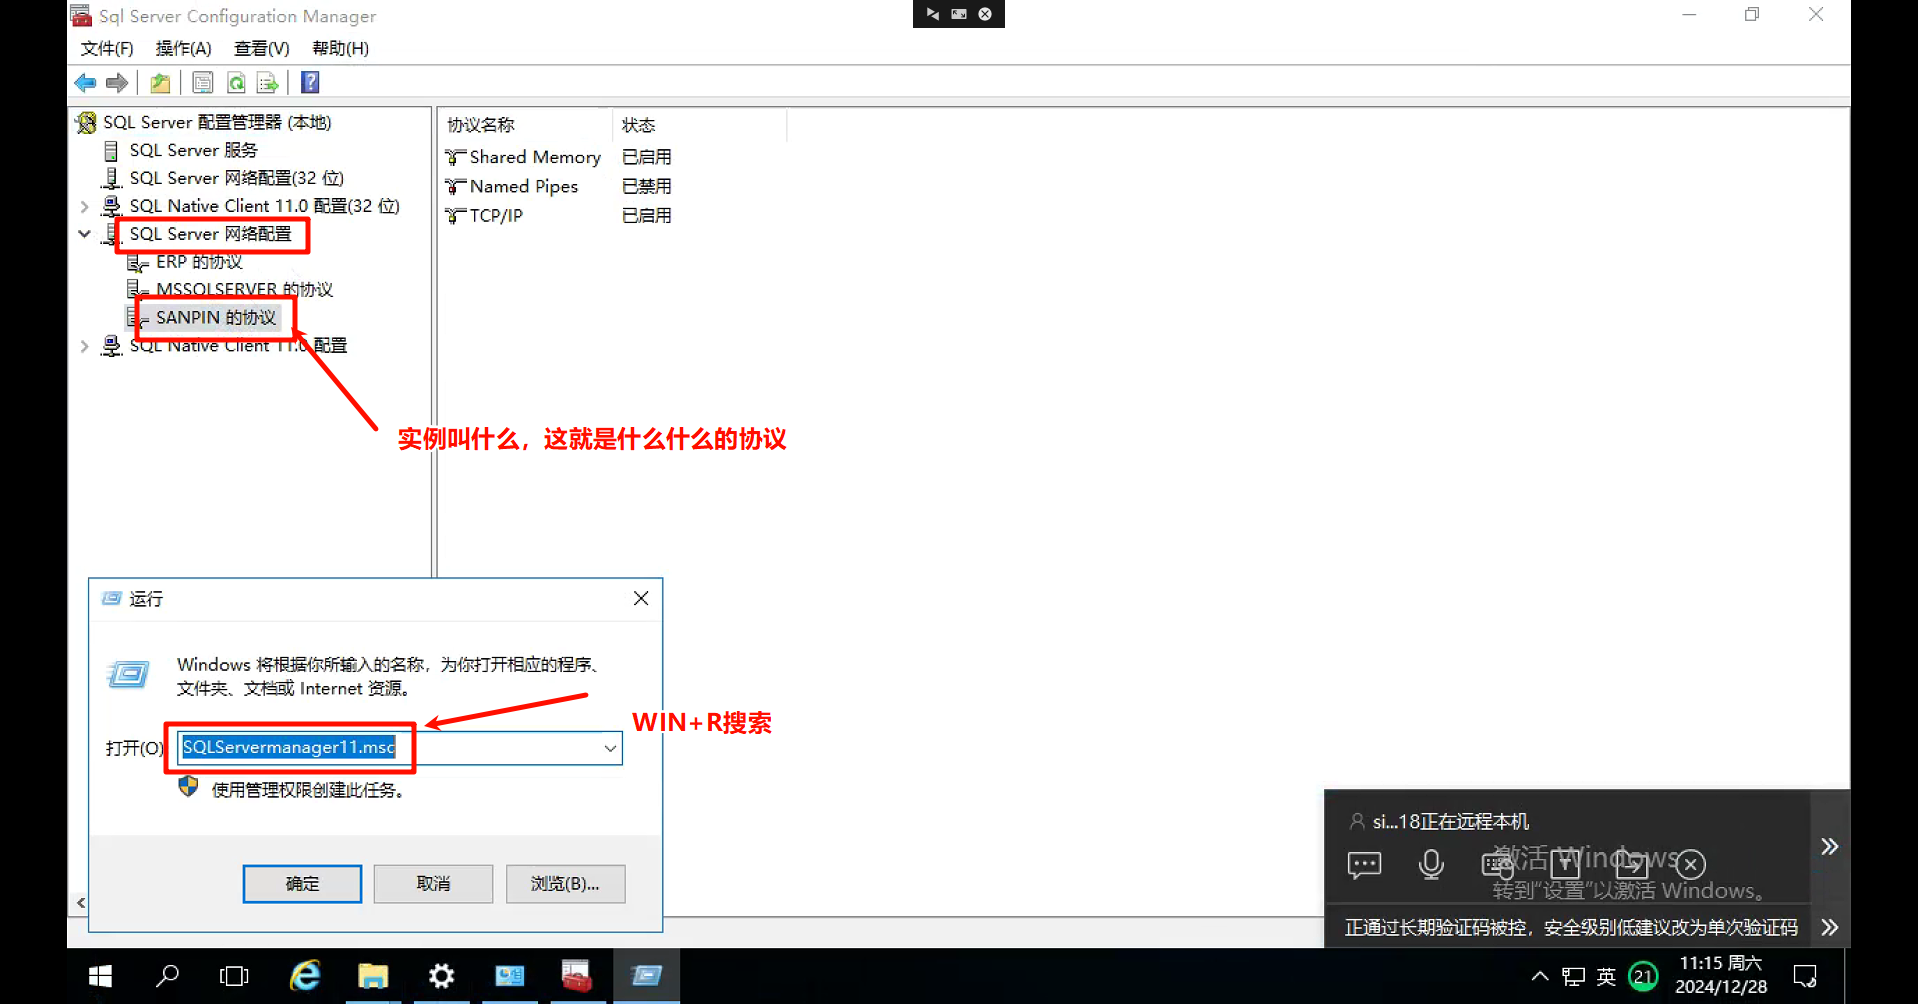Click the Export list toolbar icon
Image resolution: width=1918 pixels, height=1004 pixels.
click(267, 83)
